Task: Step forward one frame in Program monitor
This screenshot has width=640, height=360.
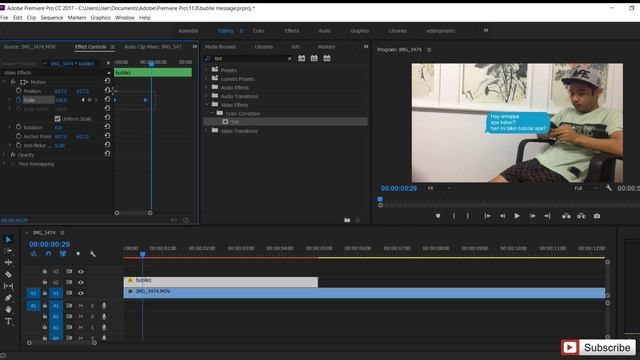Action: coord(532,216)
